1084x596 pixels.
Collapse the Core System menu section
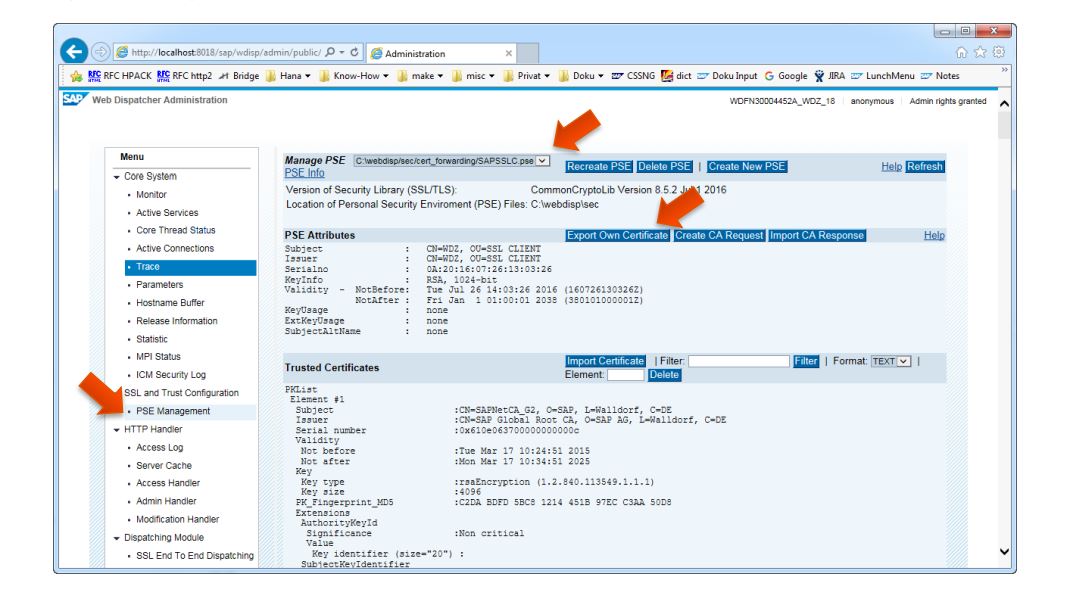pyautogui.click(x=117, y=177)
